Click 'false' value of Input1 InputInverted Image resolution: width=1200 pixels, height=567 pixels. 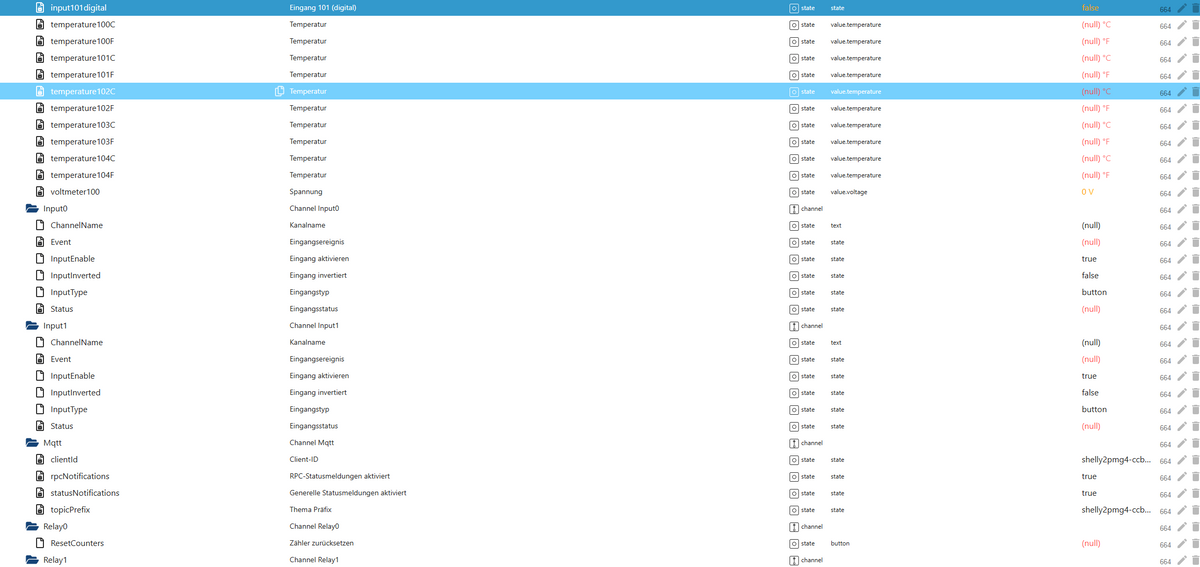tap(1090, 393)
